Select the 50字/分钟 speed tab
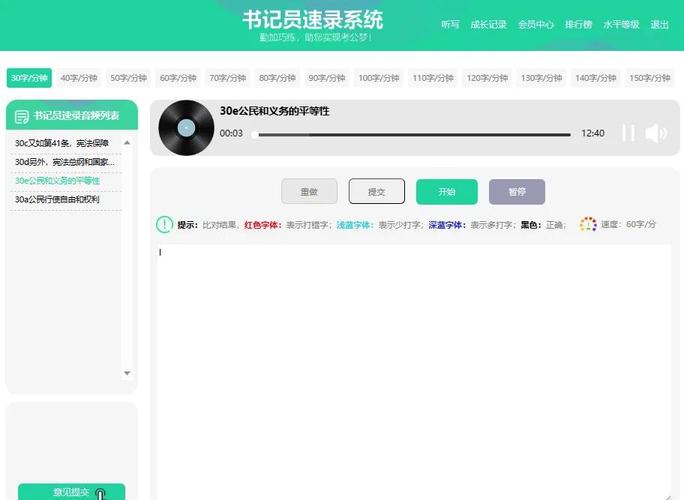 129,78
